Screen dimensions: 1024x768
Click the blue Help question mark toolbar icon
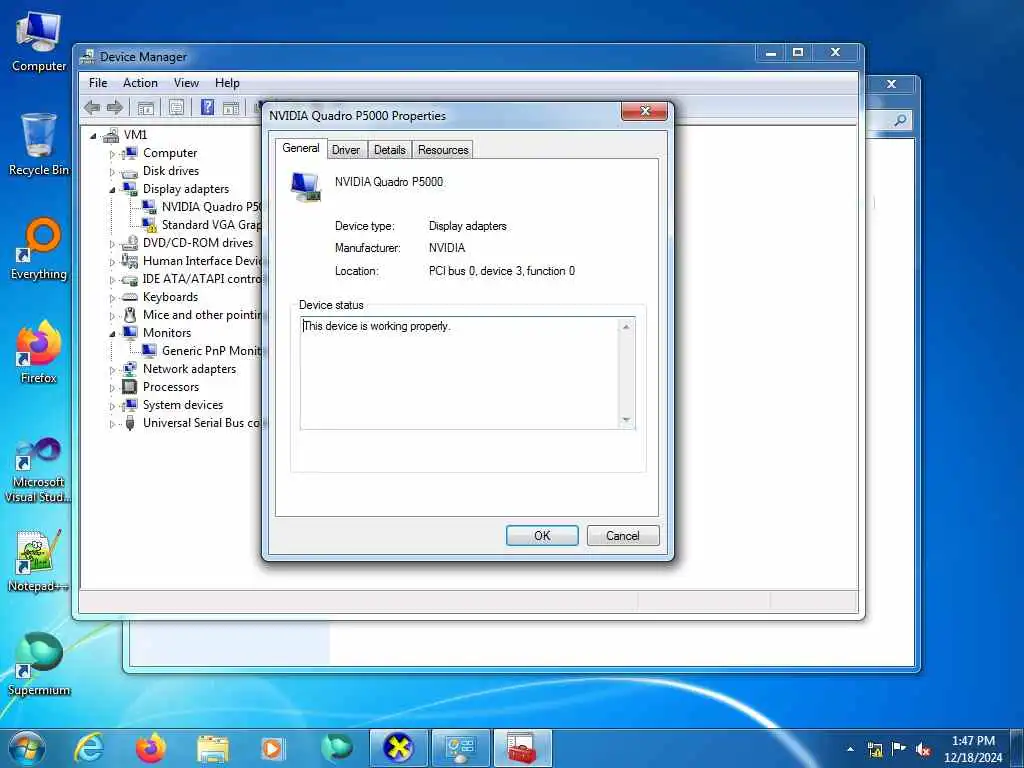click(207, 108)
